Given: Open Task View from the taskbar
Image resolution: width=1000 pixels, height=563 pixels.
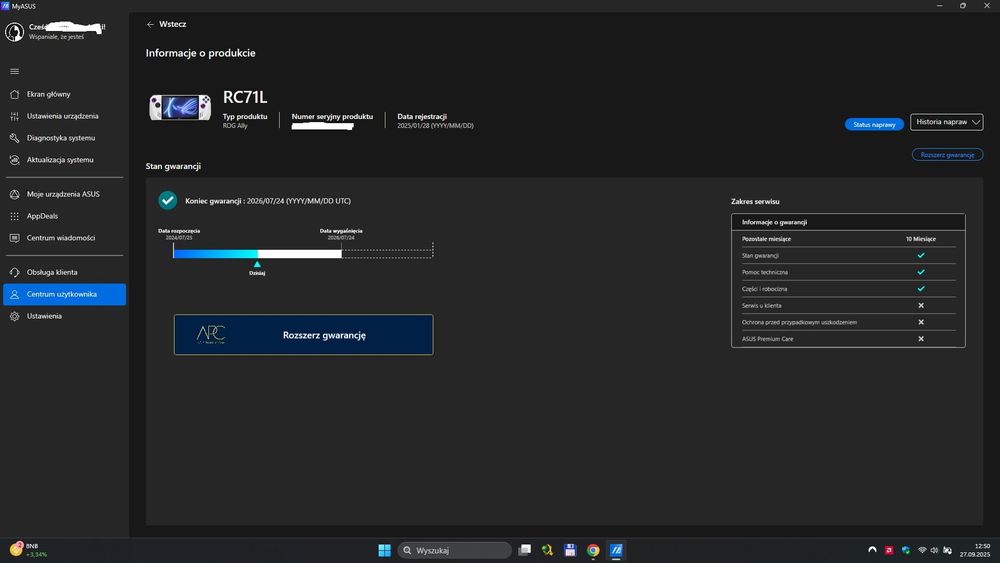Looking at the screenshot, I should tap(525, 550).
